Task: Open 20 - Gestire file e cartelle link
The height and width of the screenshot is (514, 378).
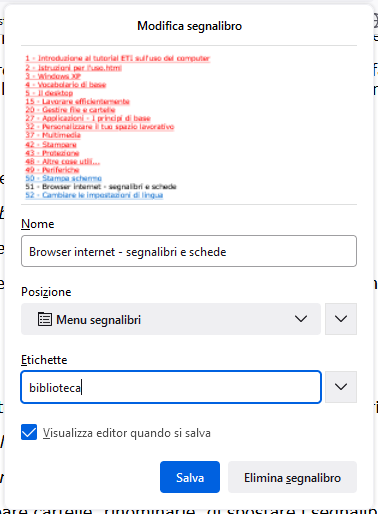Action: click(70, 110)
